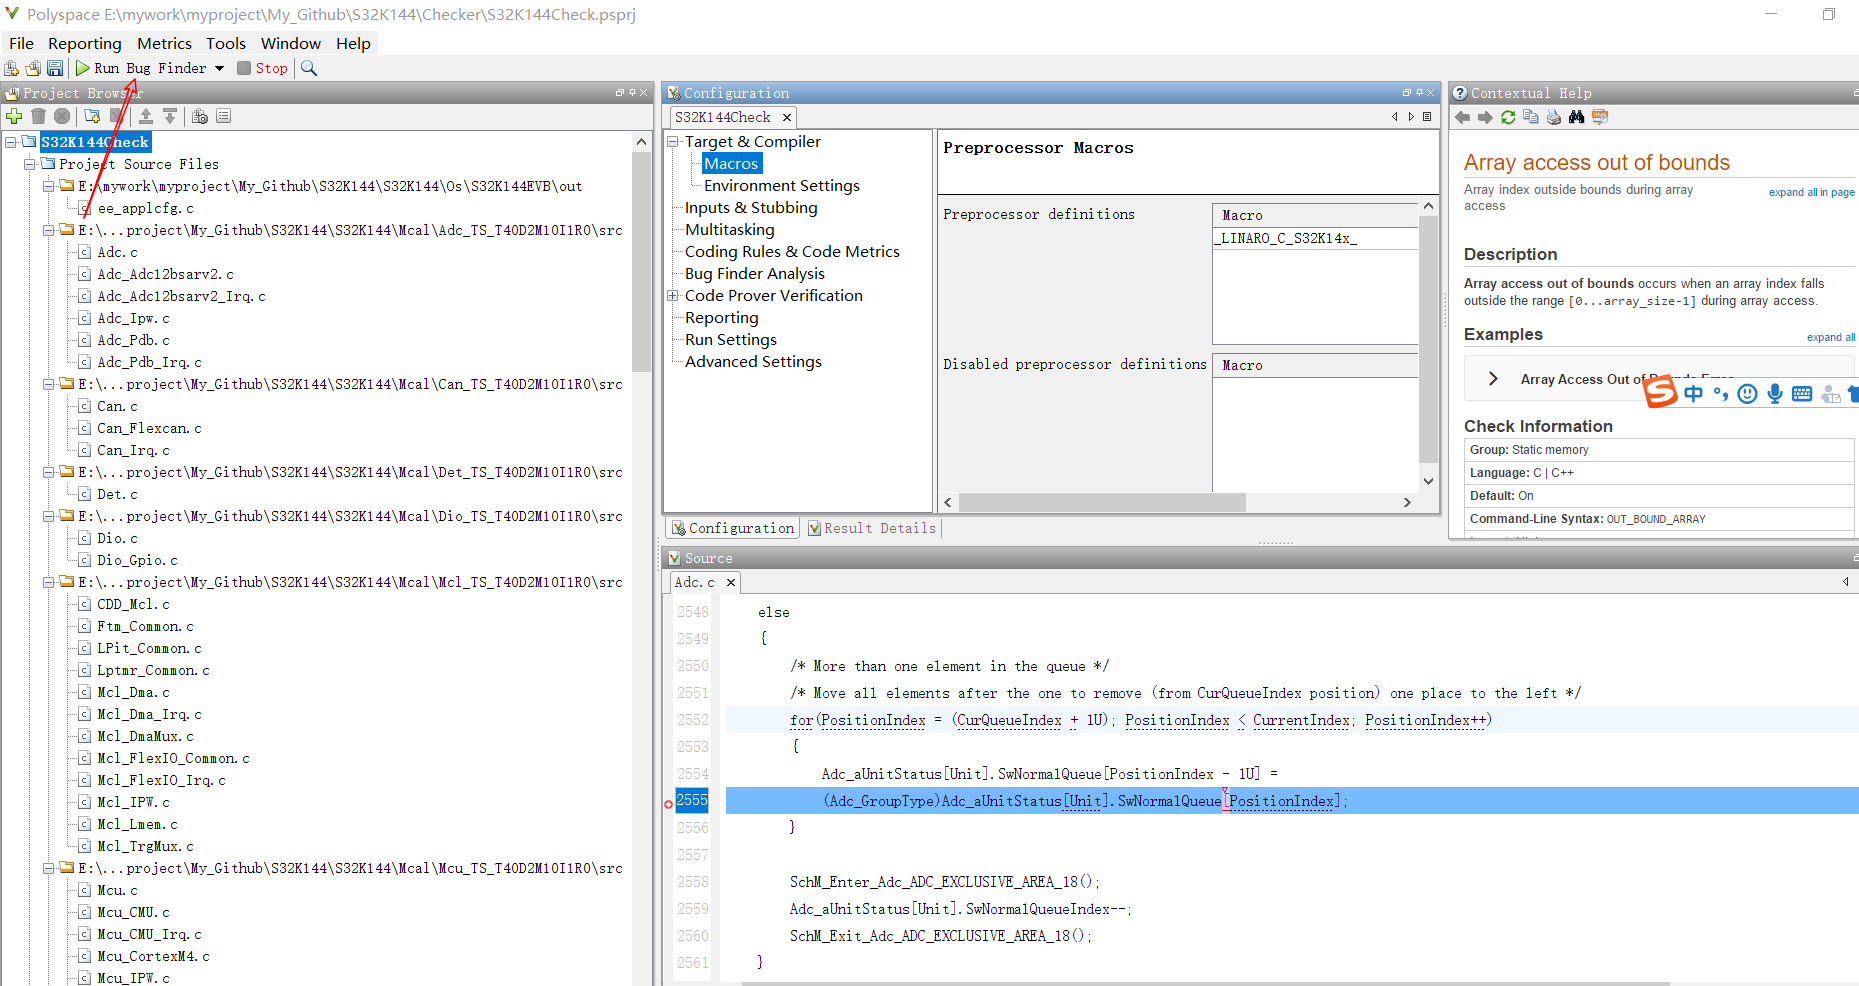Collapse the Can_TS_T40D2M10I1R0 src folder
Screen dimensions: 1859x986
pyautogui.click(x=49, y=384)
